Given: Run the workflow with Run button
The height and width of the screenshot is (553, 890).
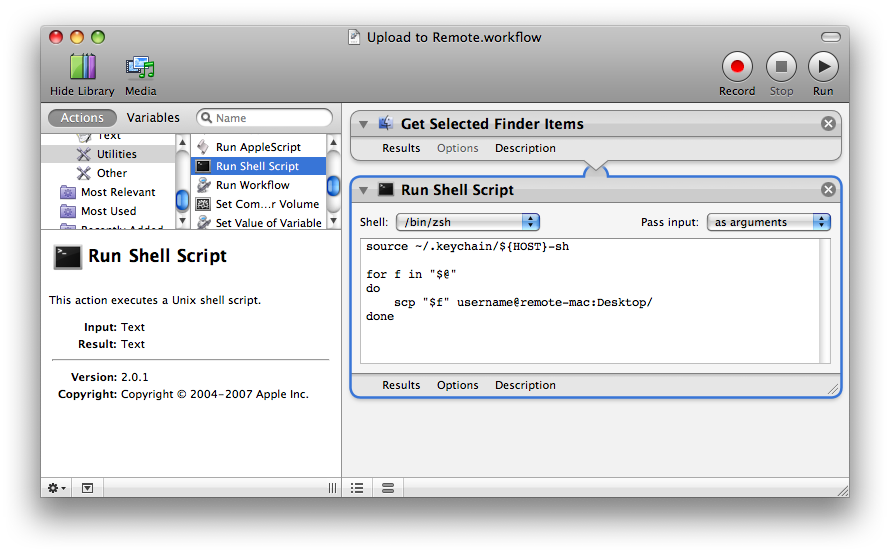Looking at the screenshot, I should [x=823, y=67].
